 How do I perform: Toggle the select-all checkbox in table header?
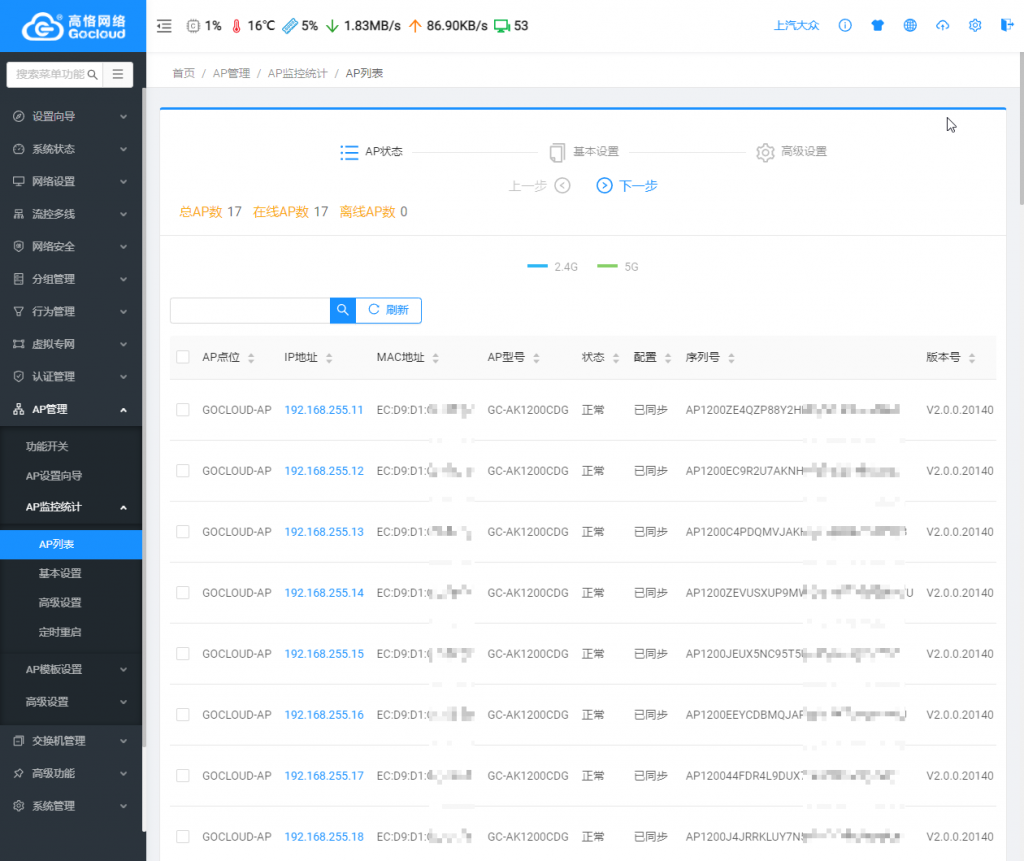click(183, 357)
